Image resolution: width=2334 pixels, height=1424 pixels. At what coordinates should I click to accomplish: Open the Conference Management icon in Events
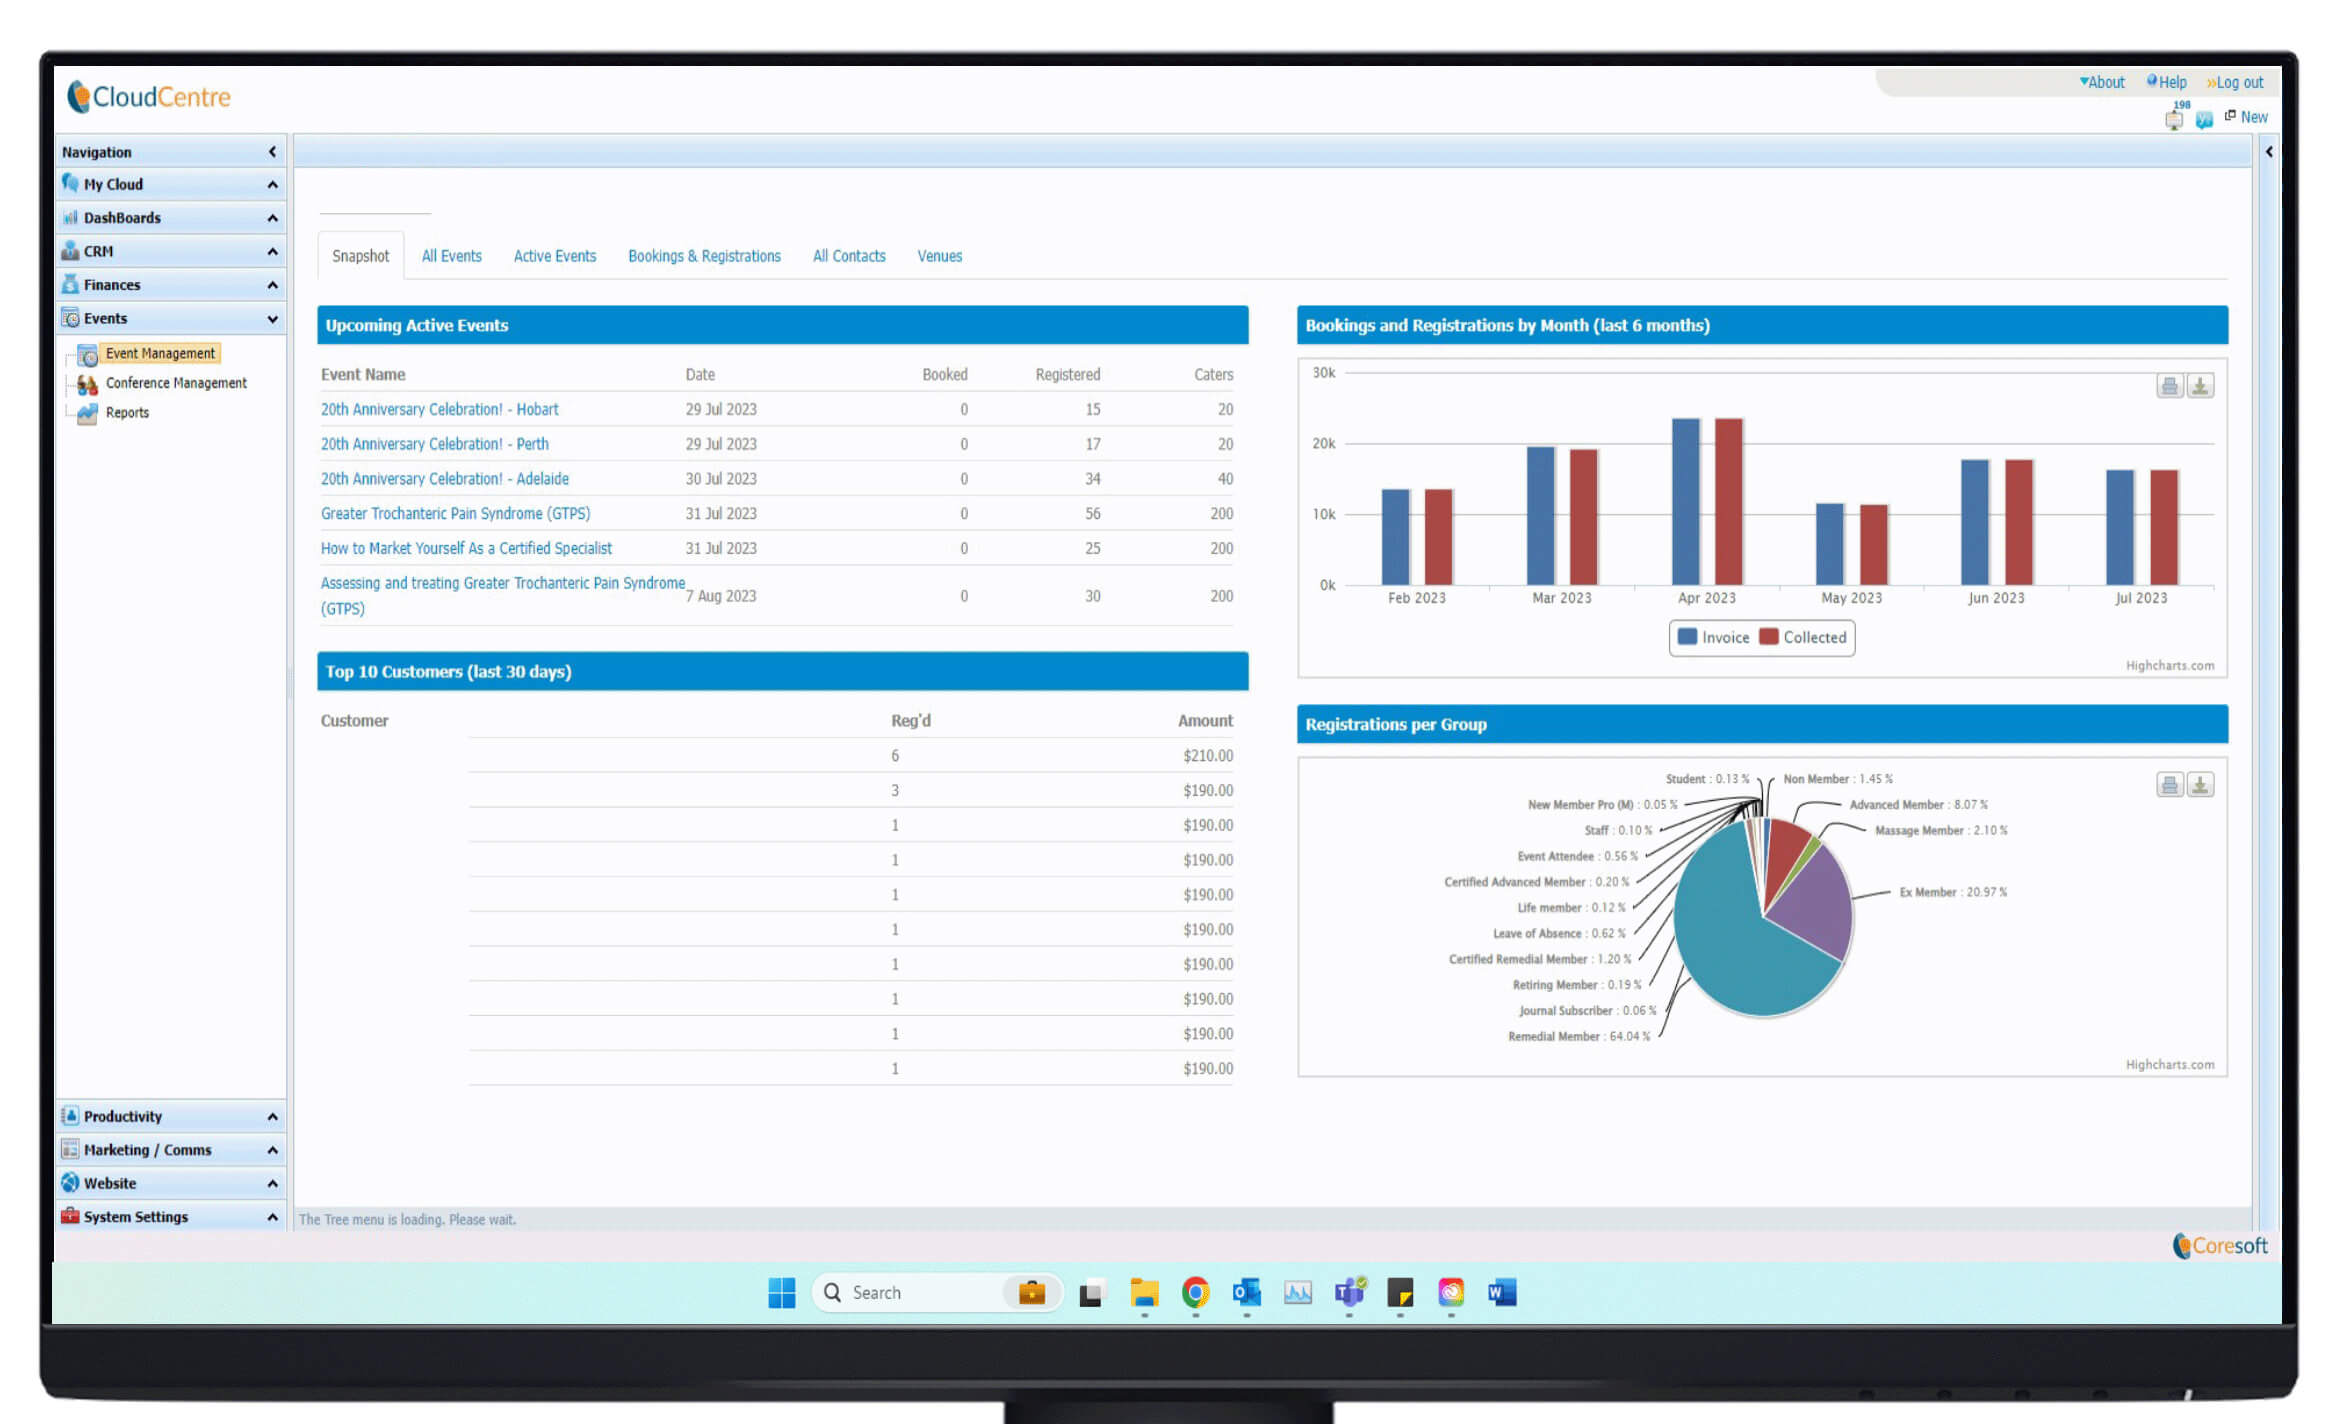[x=88, y=384]
